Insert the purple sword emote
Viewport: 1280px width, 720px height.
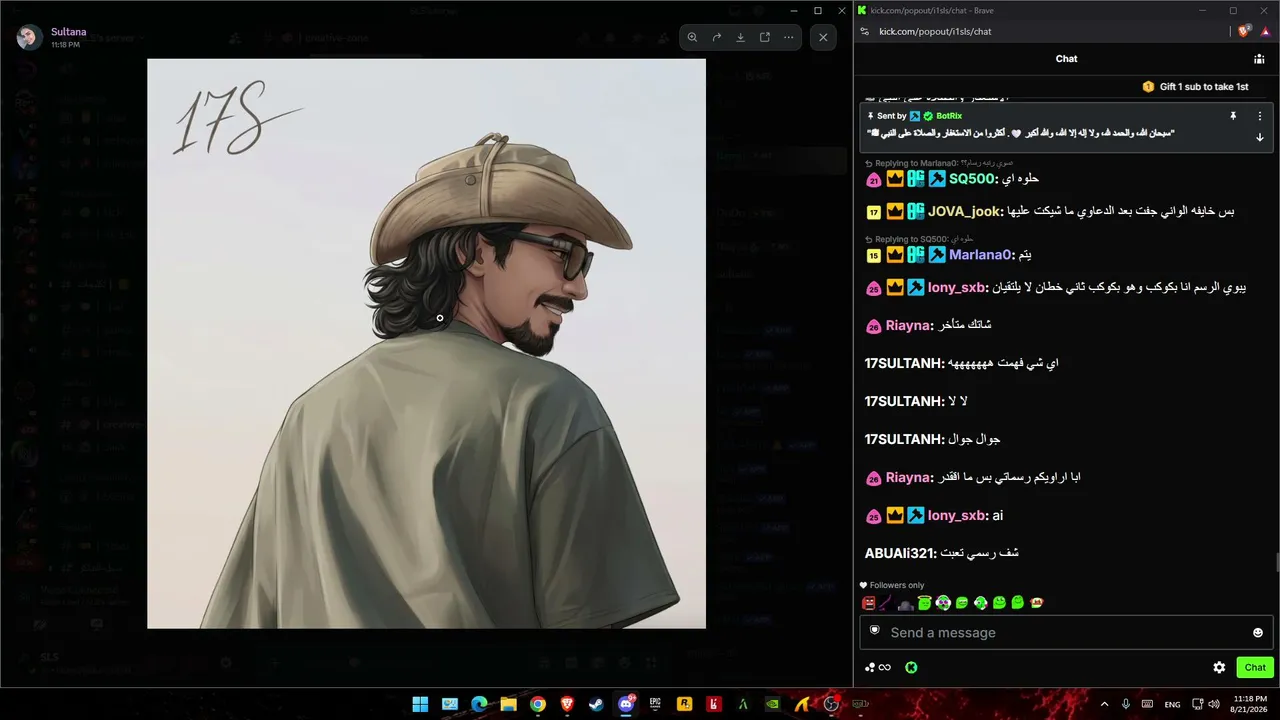click(x=886, y=603)
